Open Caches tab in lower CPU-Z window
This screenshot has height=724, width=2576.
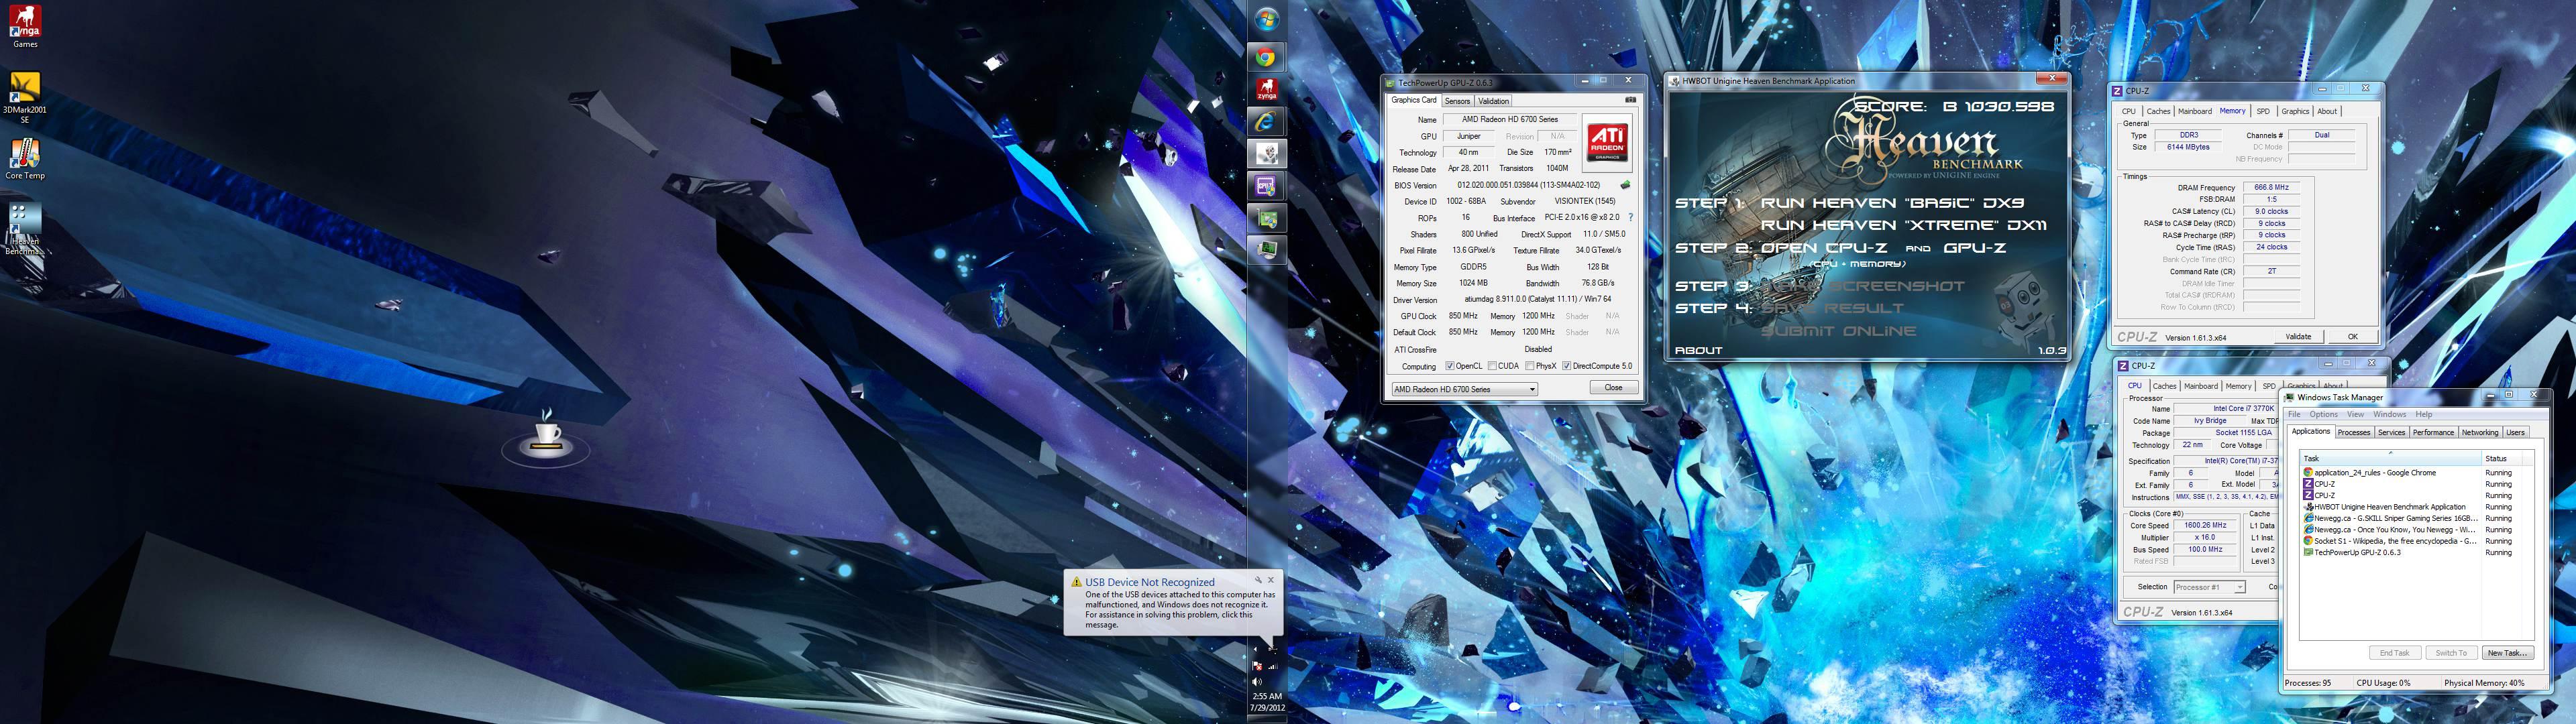point(2164,386)
